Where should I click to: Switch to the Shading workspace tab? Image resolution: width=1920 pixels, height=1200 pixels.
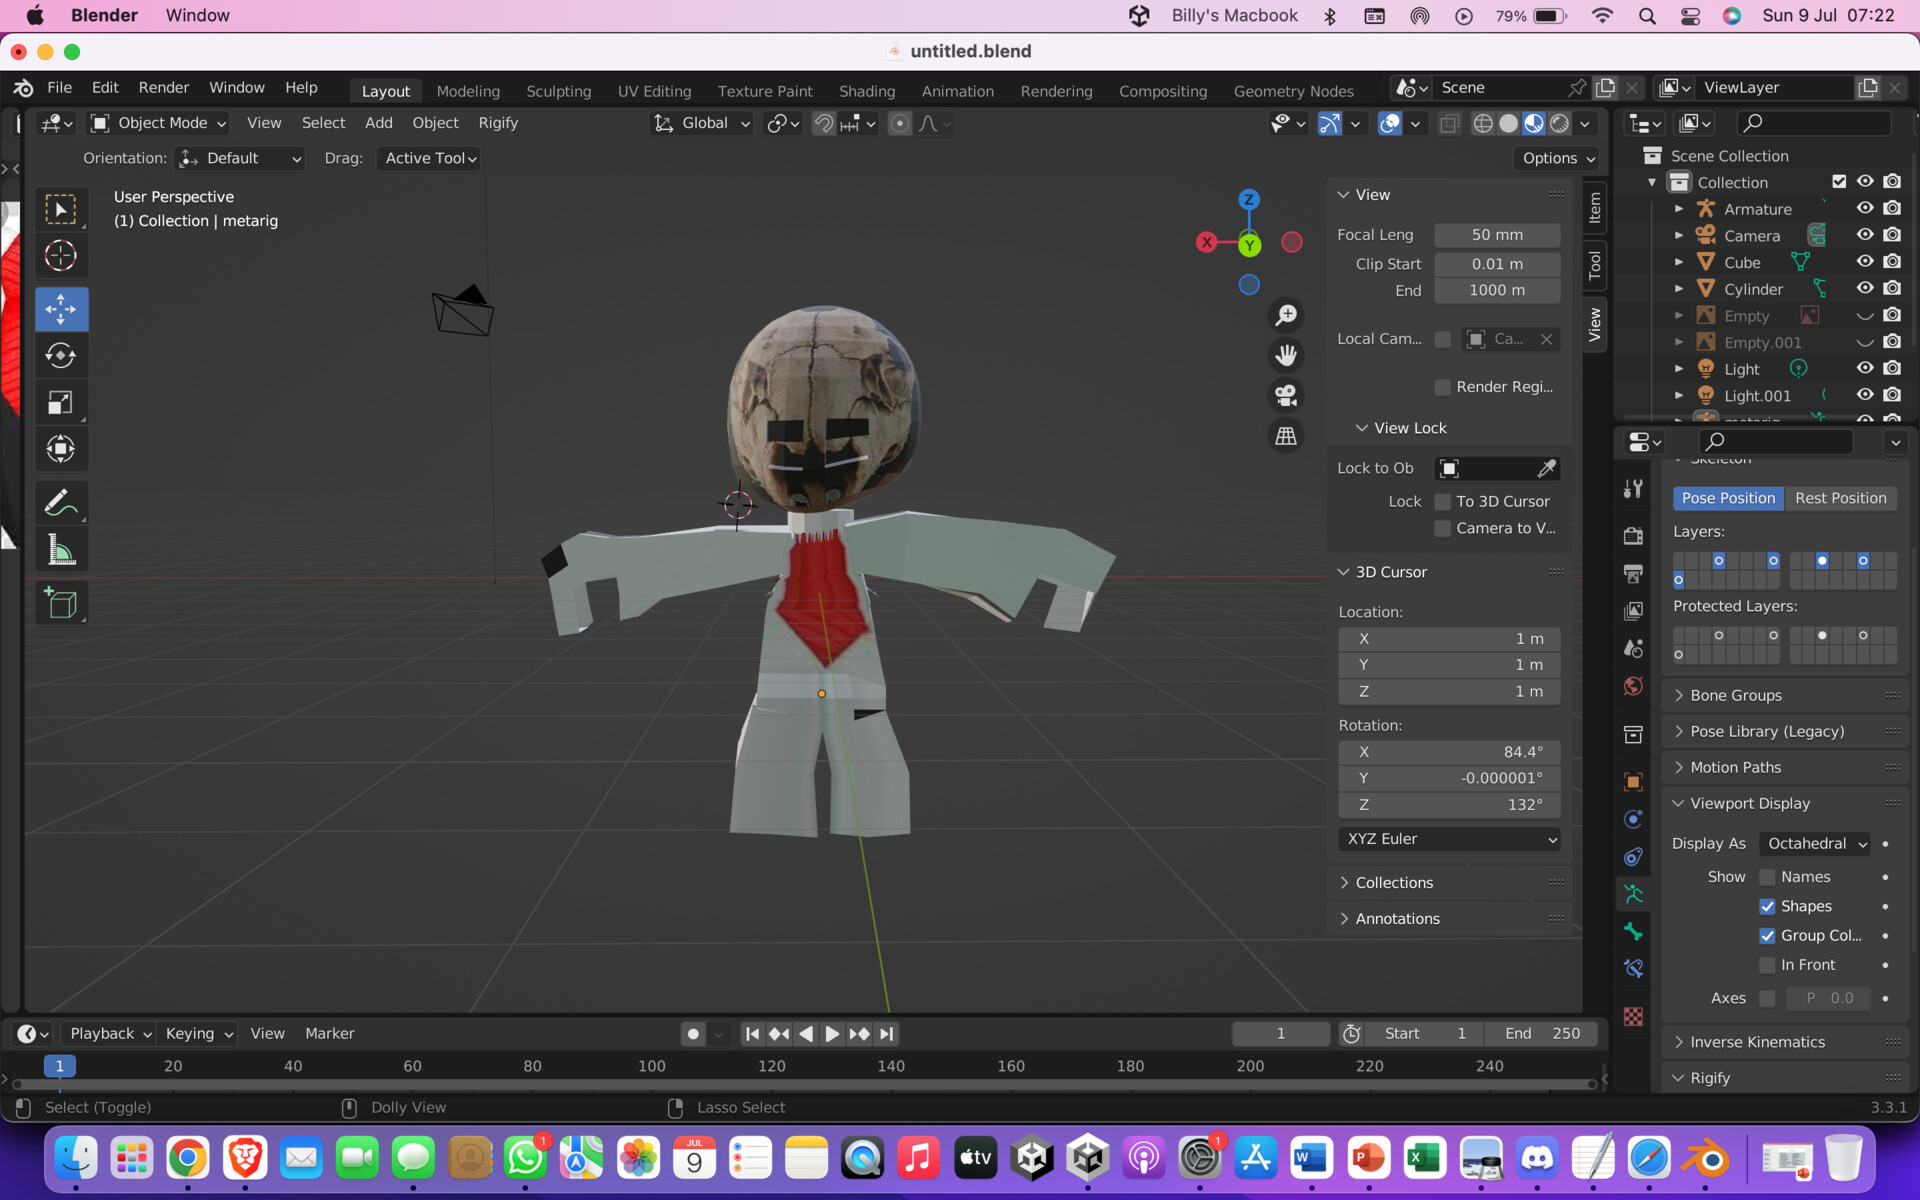[x=866, y=90]
